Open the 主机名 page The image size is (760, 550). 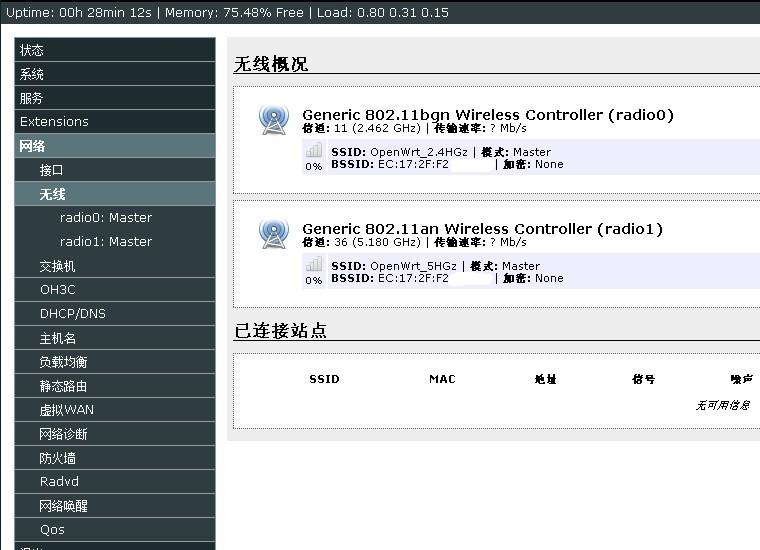coord(115,338)
